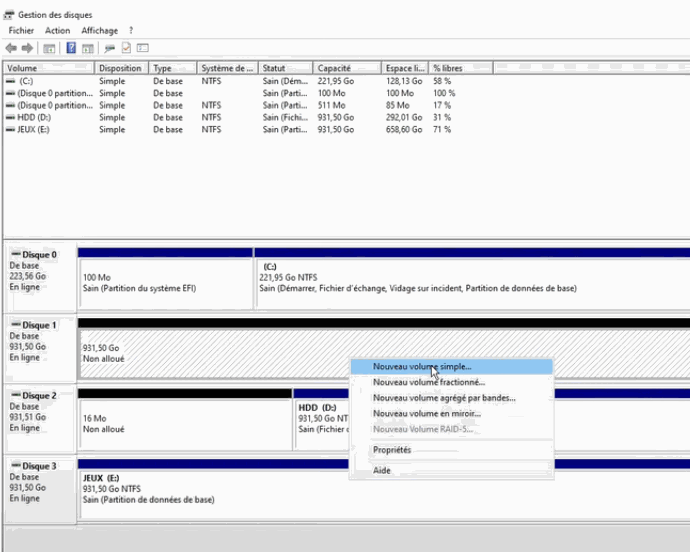This screenshot has width=690, height=552.
Task: Click the blue Help icon in toolbar
Action: pos(72,48)
